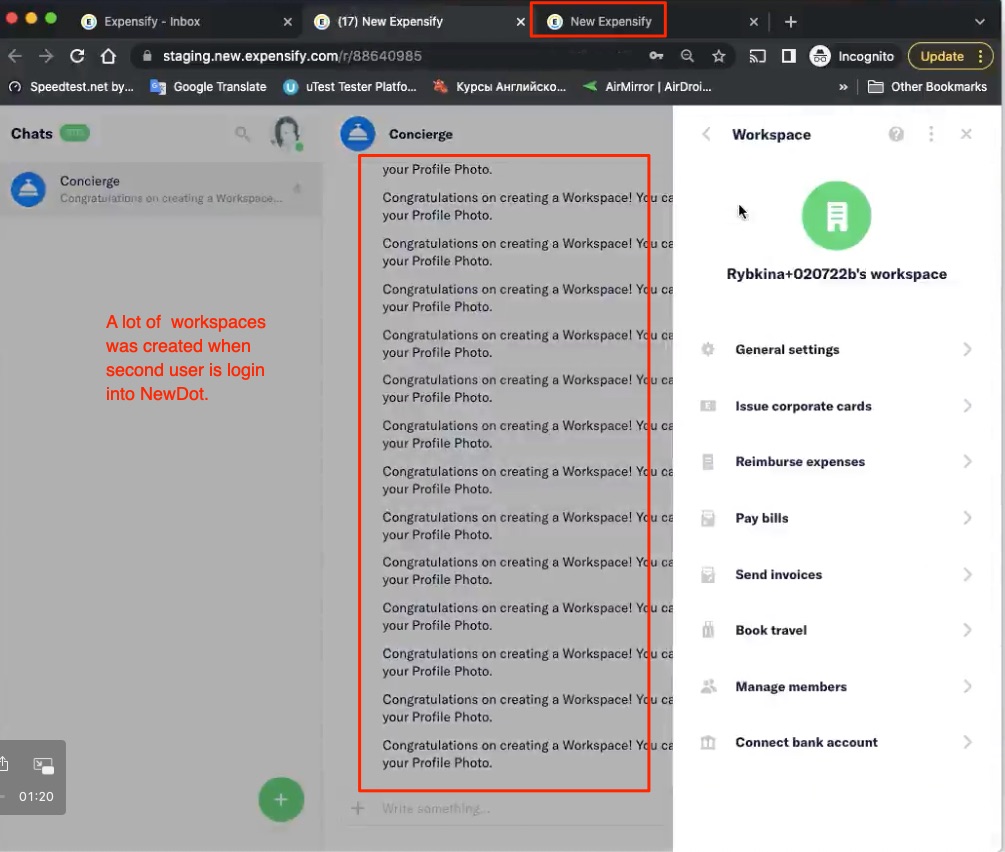The width and height of the screenshot is (1005, 852).
Task: Open Other Bookmarks folder
Action: click(x=927, y=87)
